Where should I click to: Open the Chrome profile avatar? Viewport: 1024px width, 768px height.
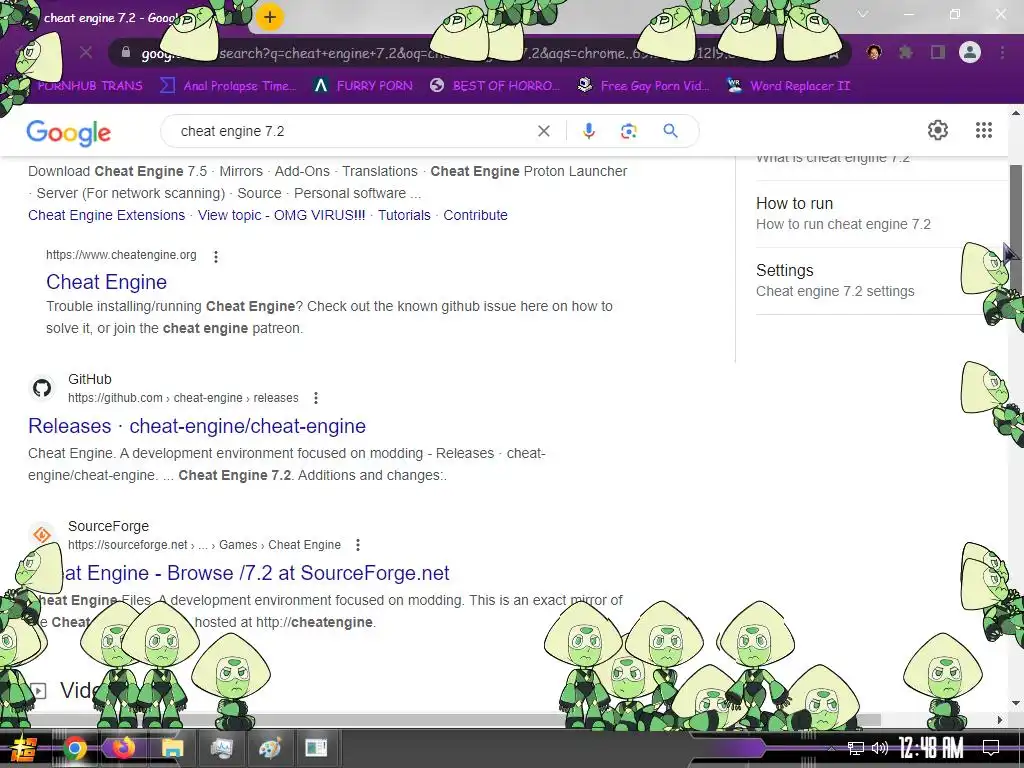(x=970, y=52)
